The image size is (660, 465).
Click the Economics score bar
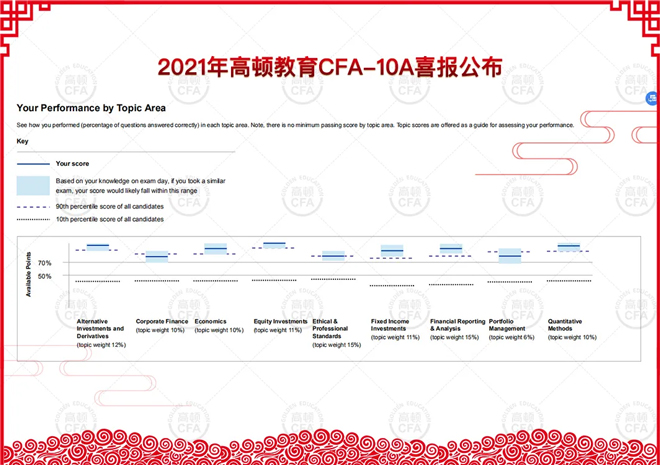pos(216,249)
